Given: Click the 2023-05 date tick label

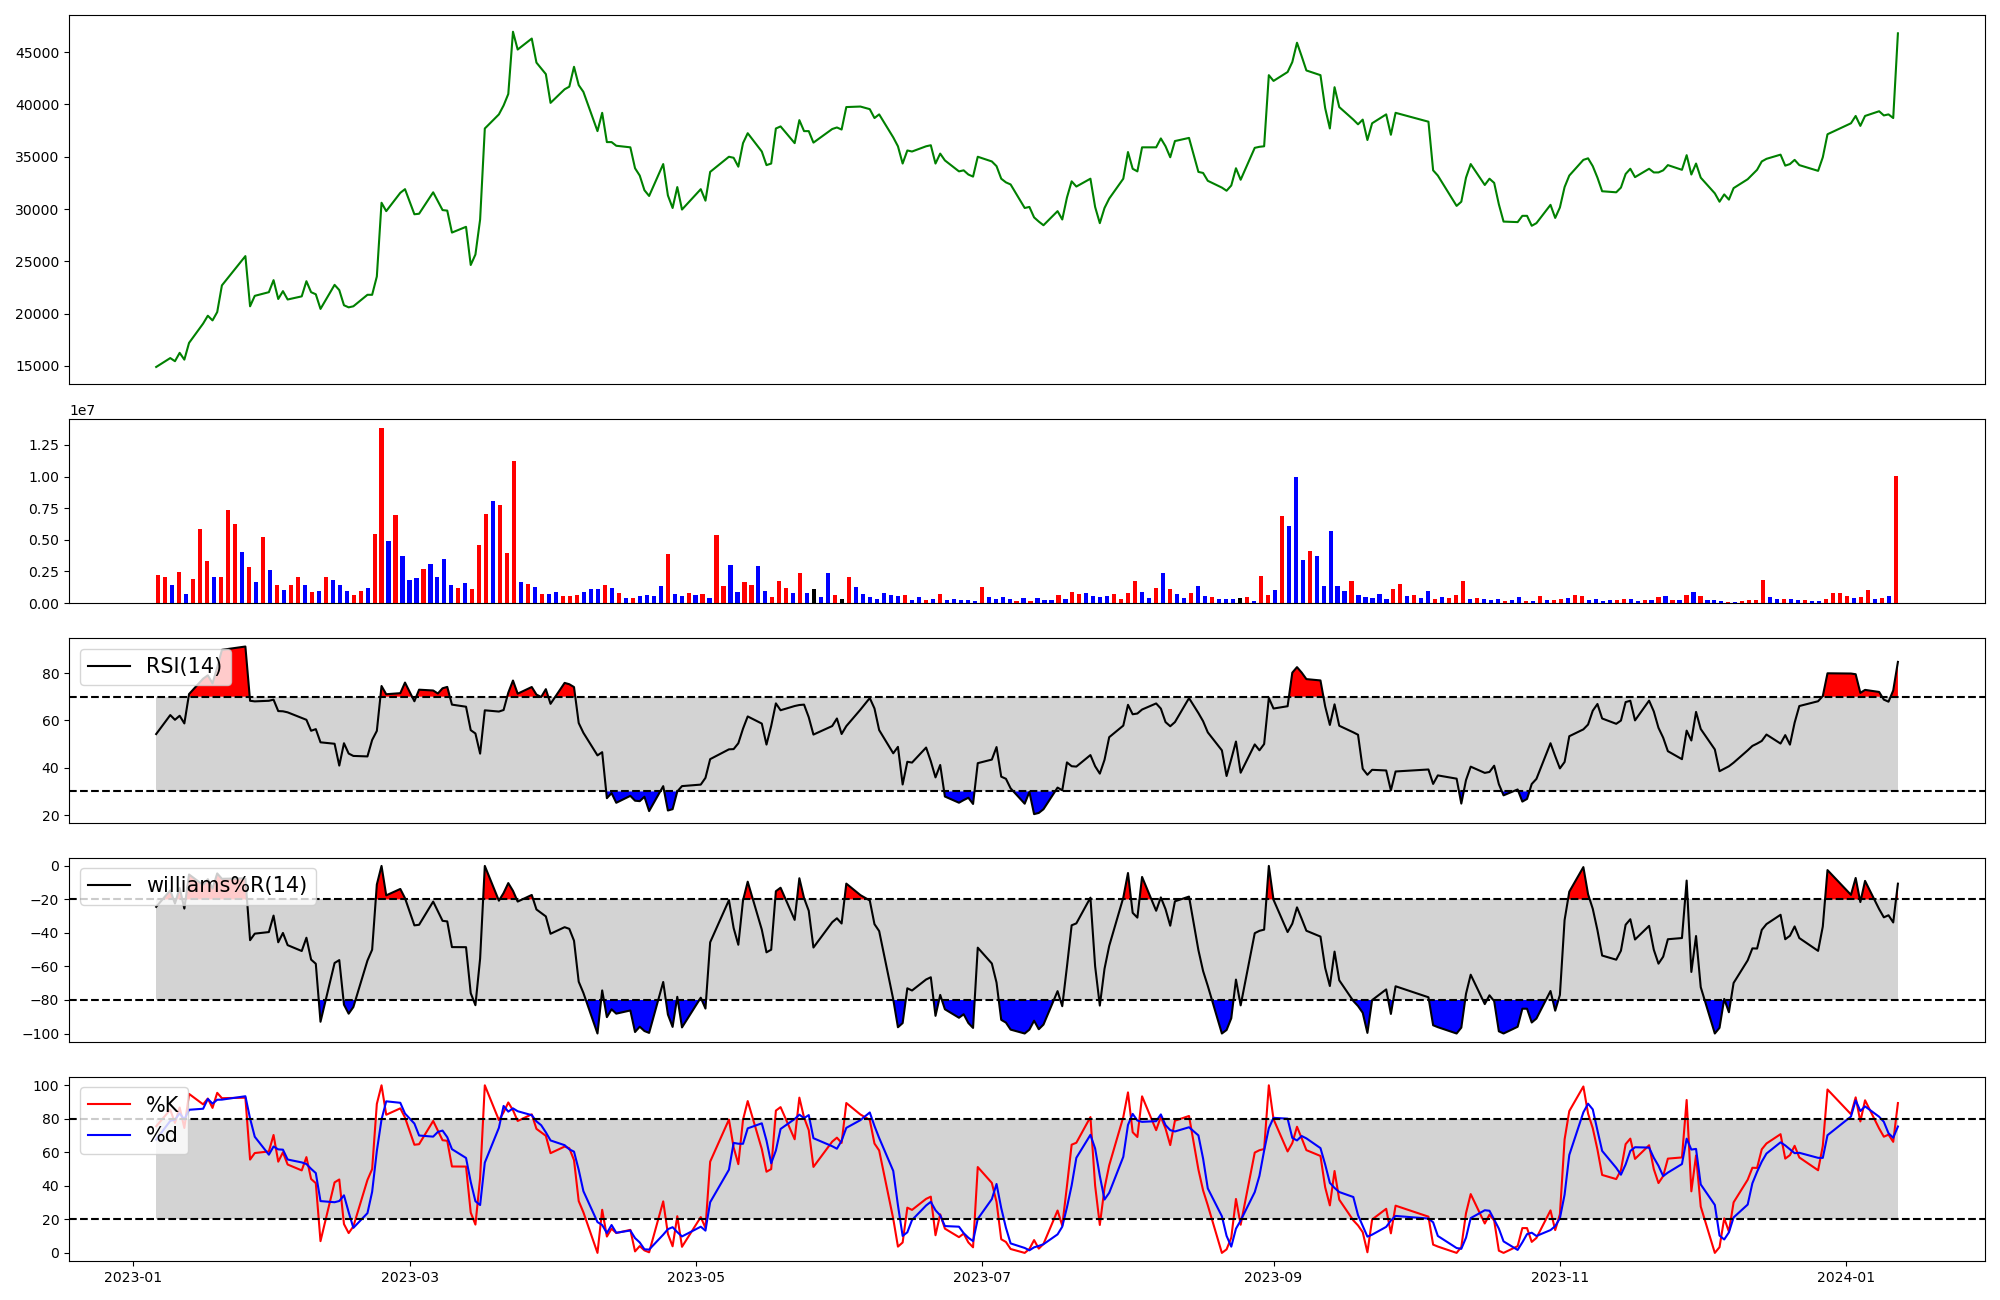Looking at the screenshot, I should coord(696,1277).
